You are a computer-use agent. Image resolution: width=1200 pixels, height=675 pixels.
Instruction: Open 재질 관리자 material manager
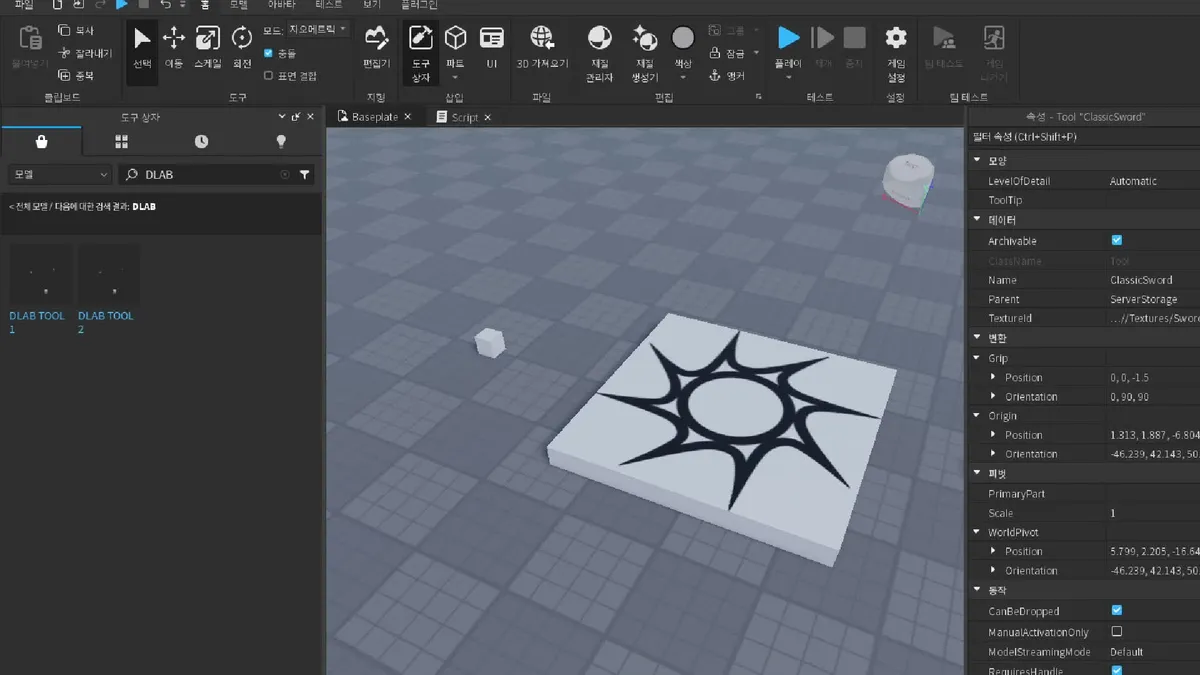pos(600,53)
